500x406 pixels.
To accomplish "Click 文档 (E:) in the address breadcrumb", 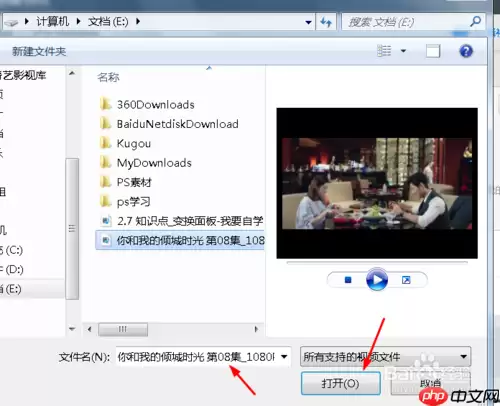I will 108,22.
